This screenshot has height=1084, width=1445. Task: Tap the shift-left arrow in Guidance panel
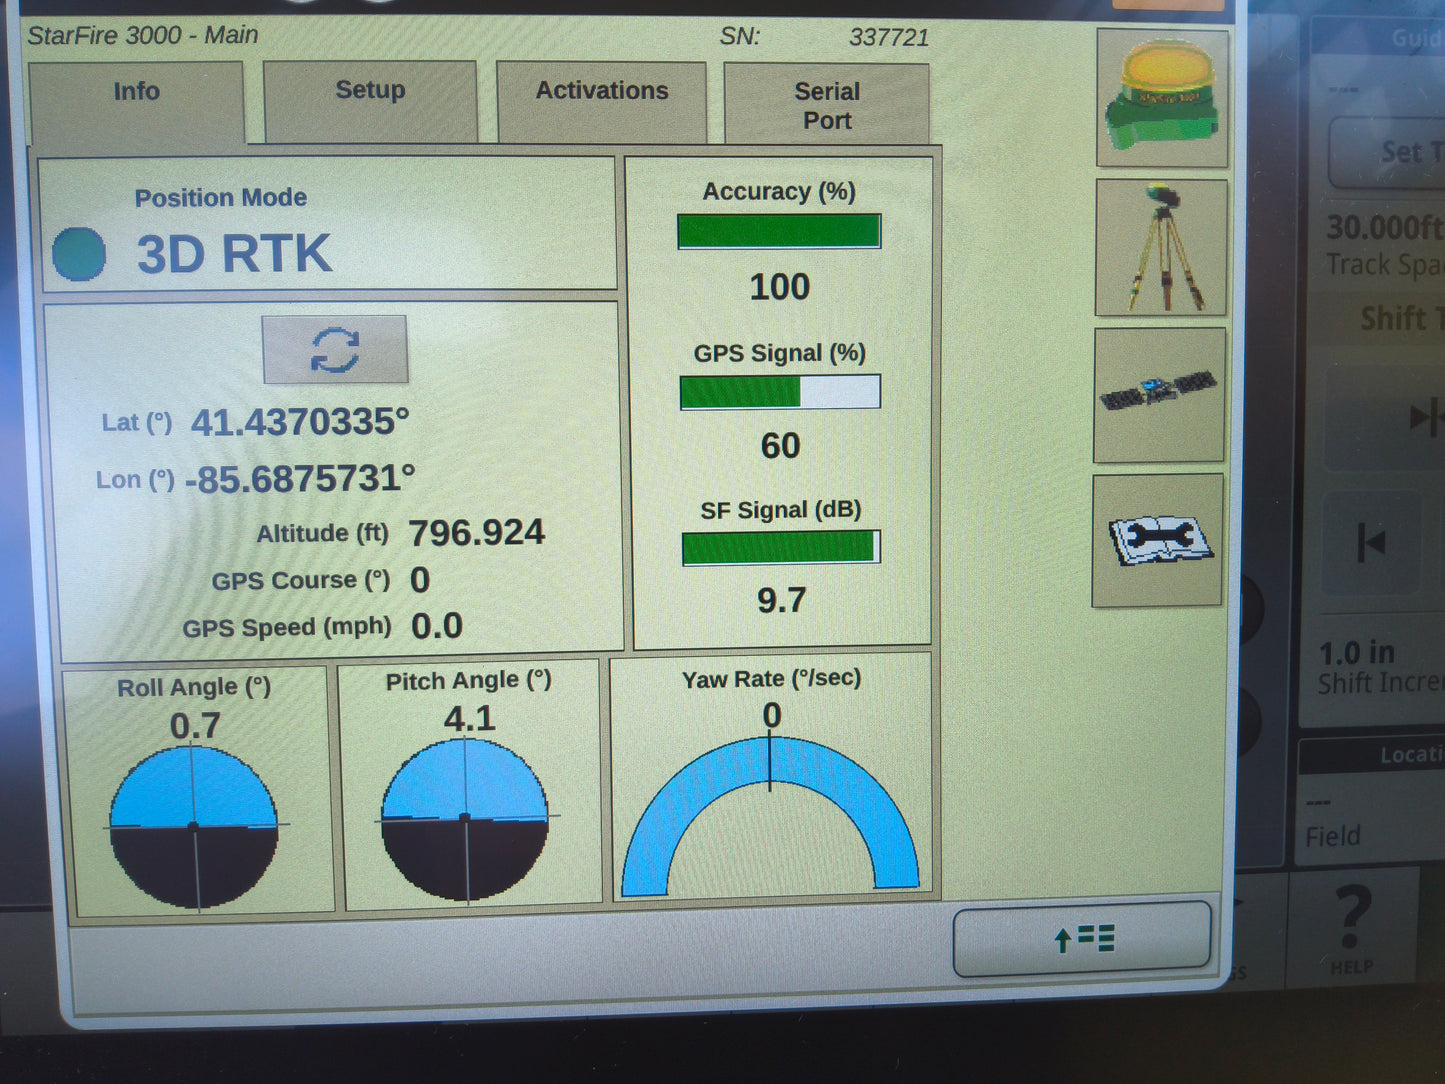1371,544
